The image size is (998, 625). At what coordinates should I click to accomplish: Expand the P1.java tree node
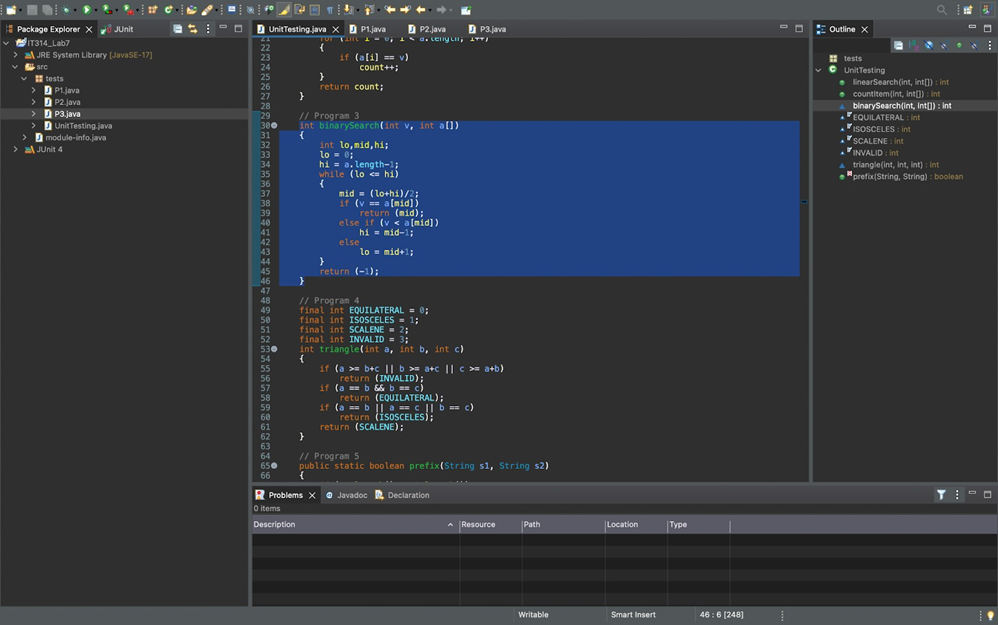[33, 90]
